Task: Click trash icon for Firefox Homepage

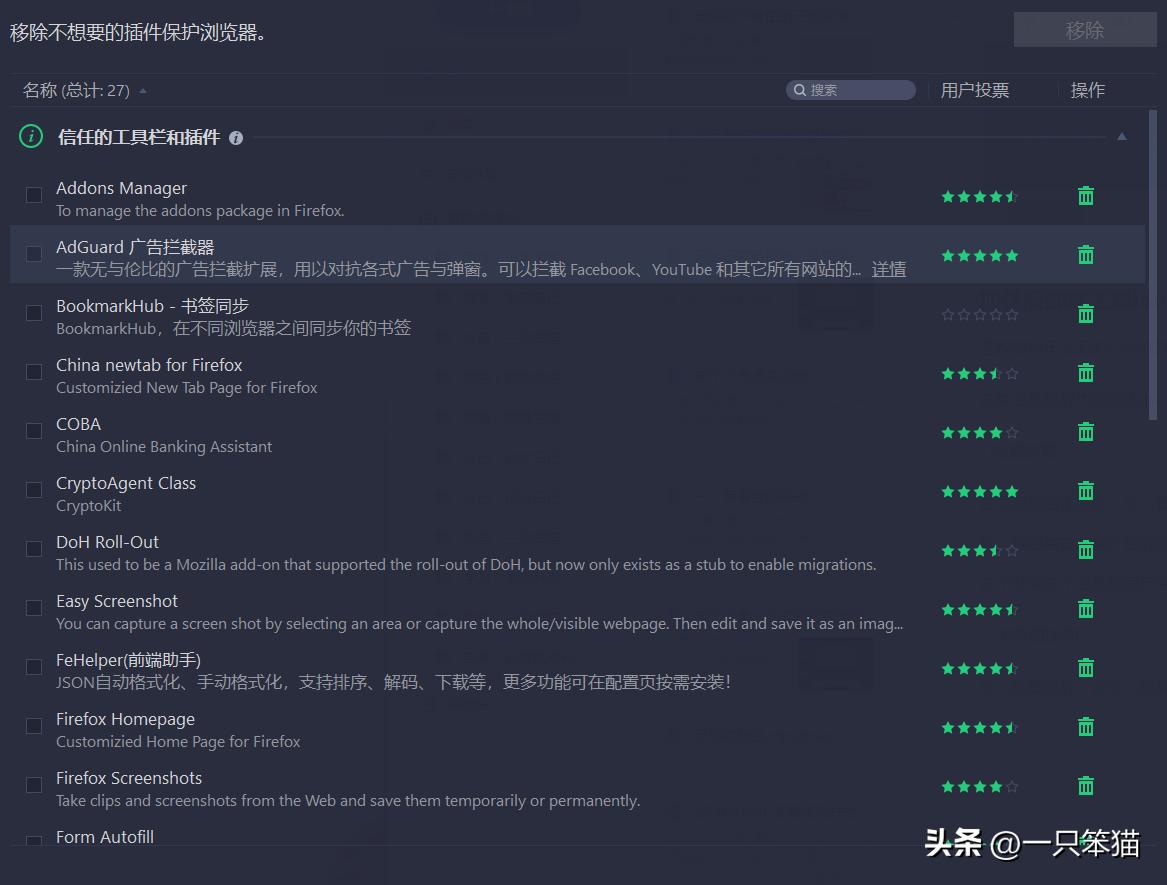Action: pyautogui.click(x=1086, y=726)
